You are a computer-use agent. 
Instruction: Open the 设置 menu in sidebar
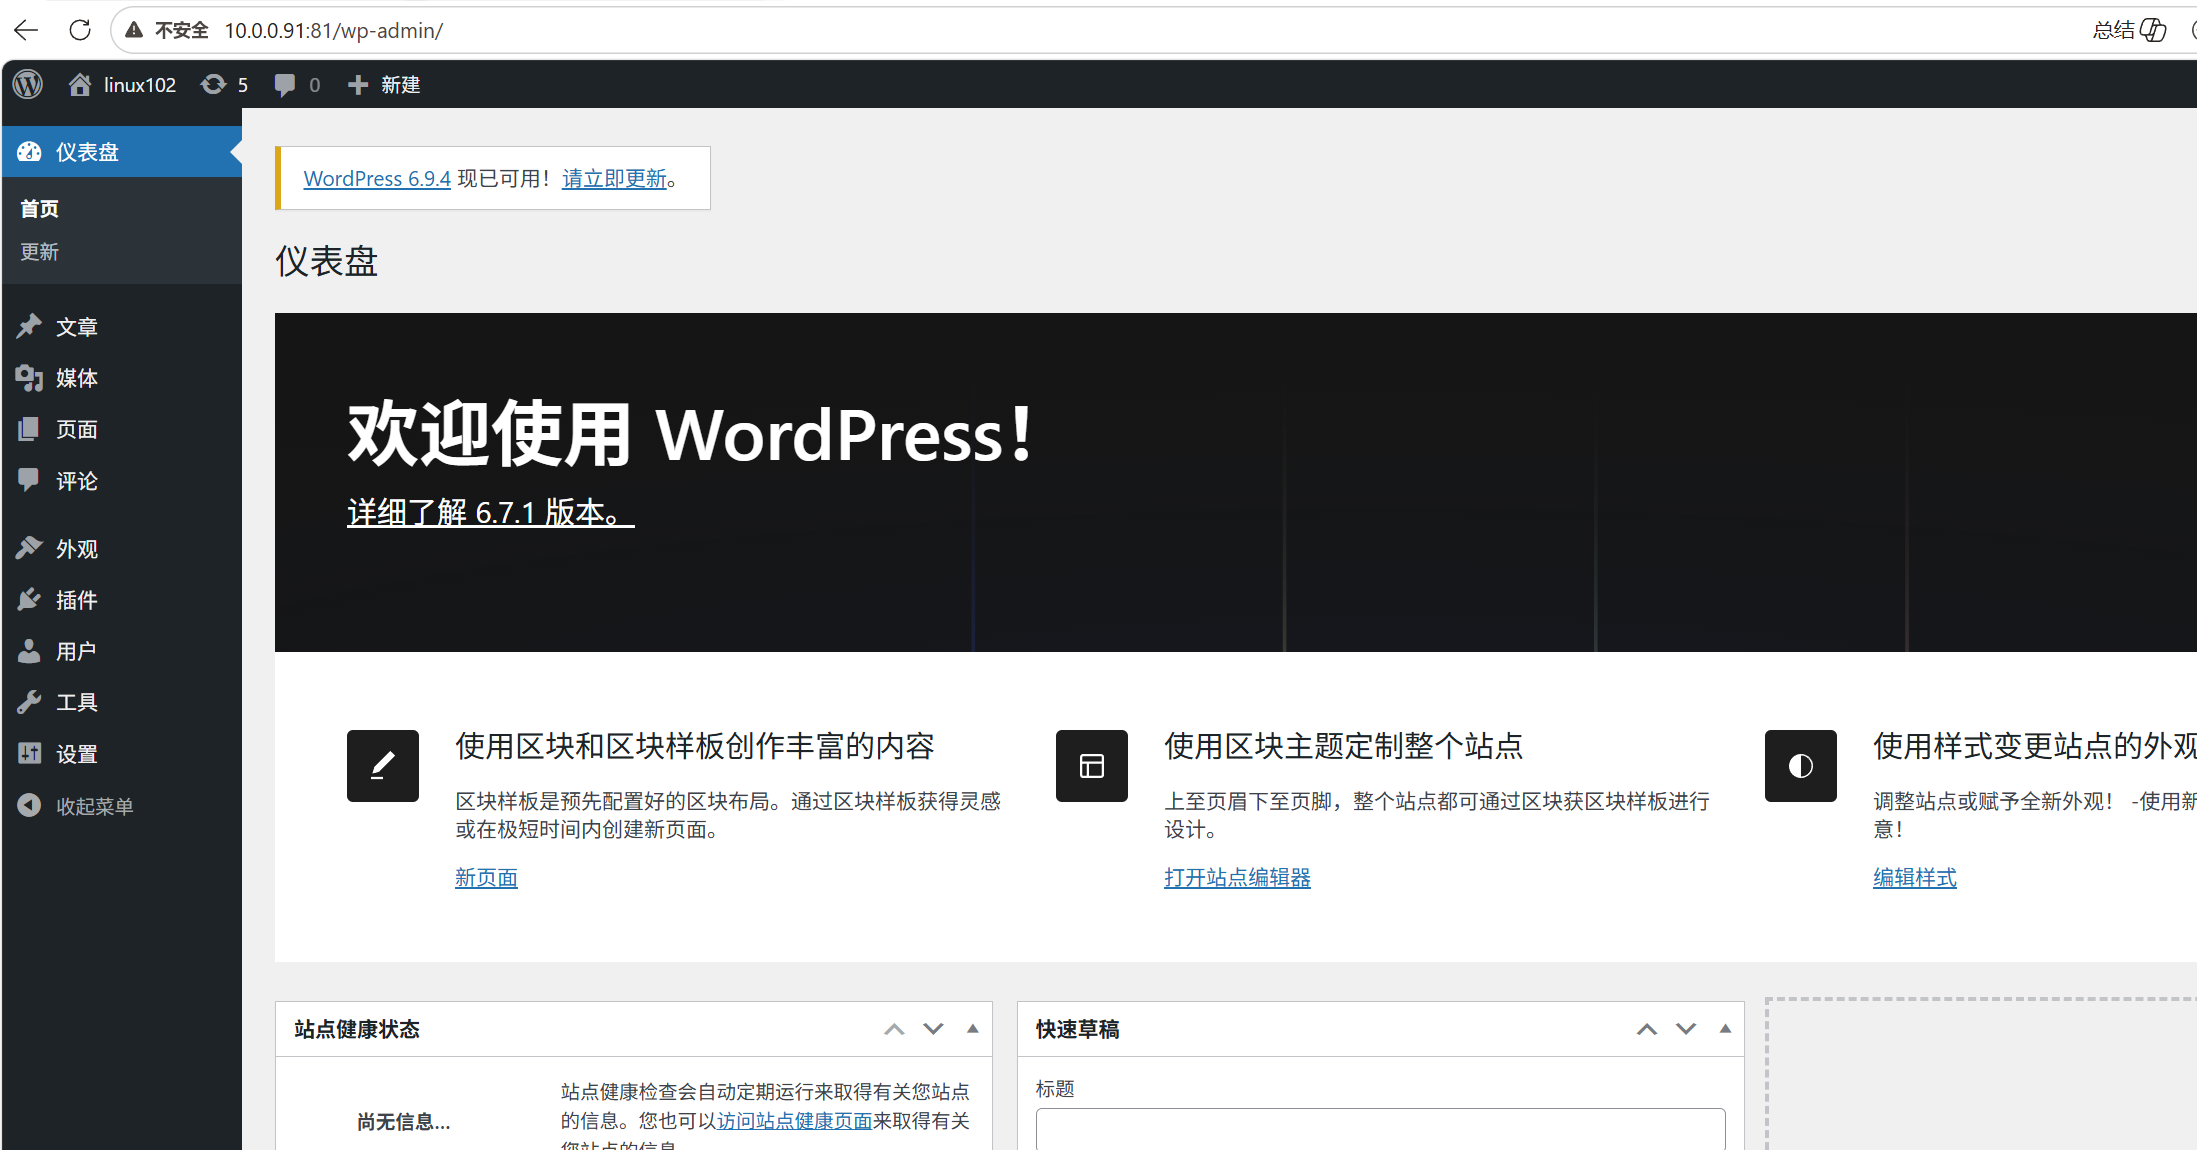(76, 754)
